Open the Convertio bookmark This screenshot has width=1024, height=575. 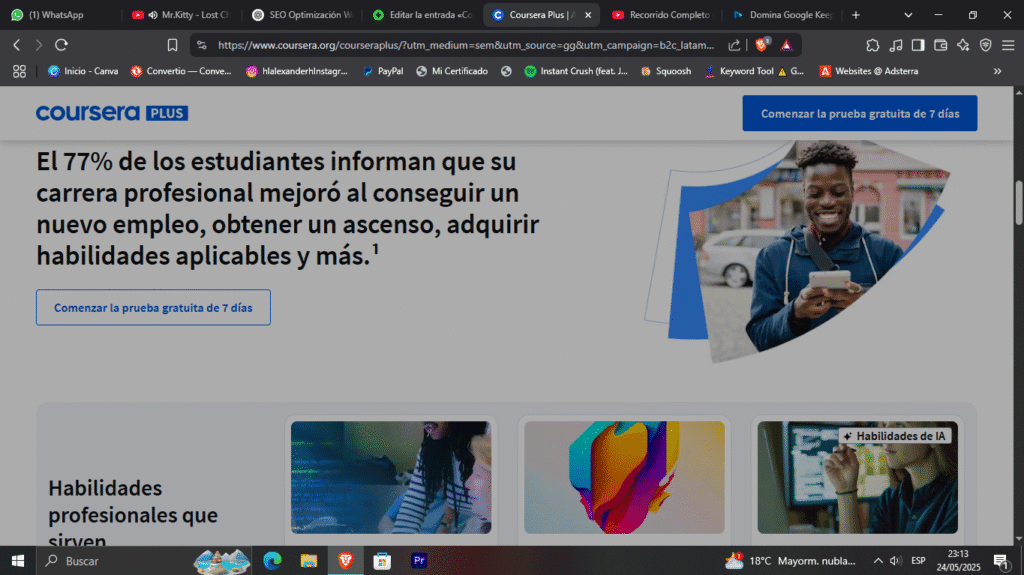pyautogui.click(x=181, y=71)
